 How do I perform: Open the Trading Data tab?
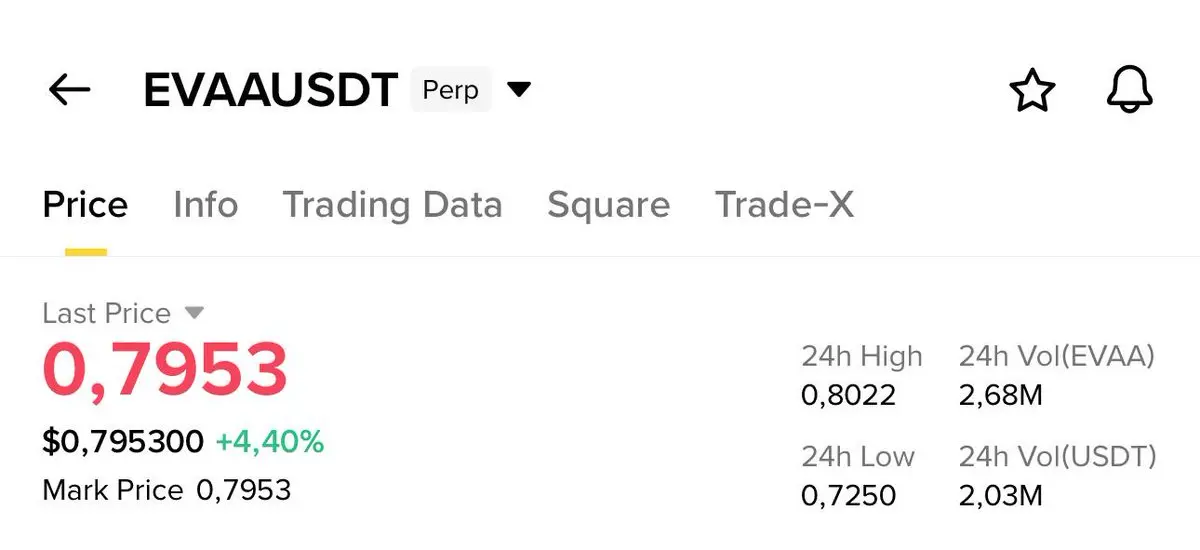point(392,205)
